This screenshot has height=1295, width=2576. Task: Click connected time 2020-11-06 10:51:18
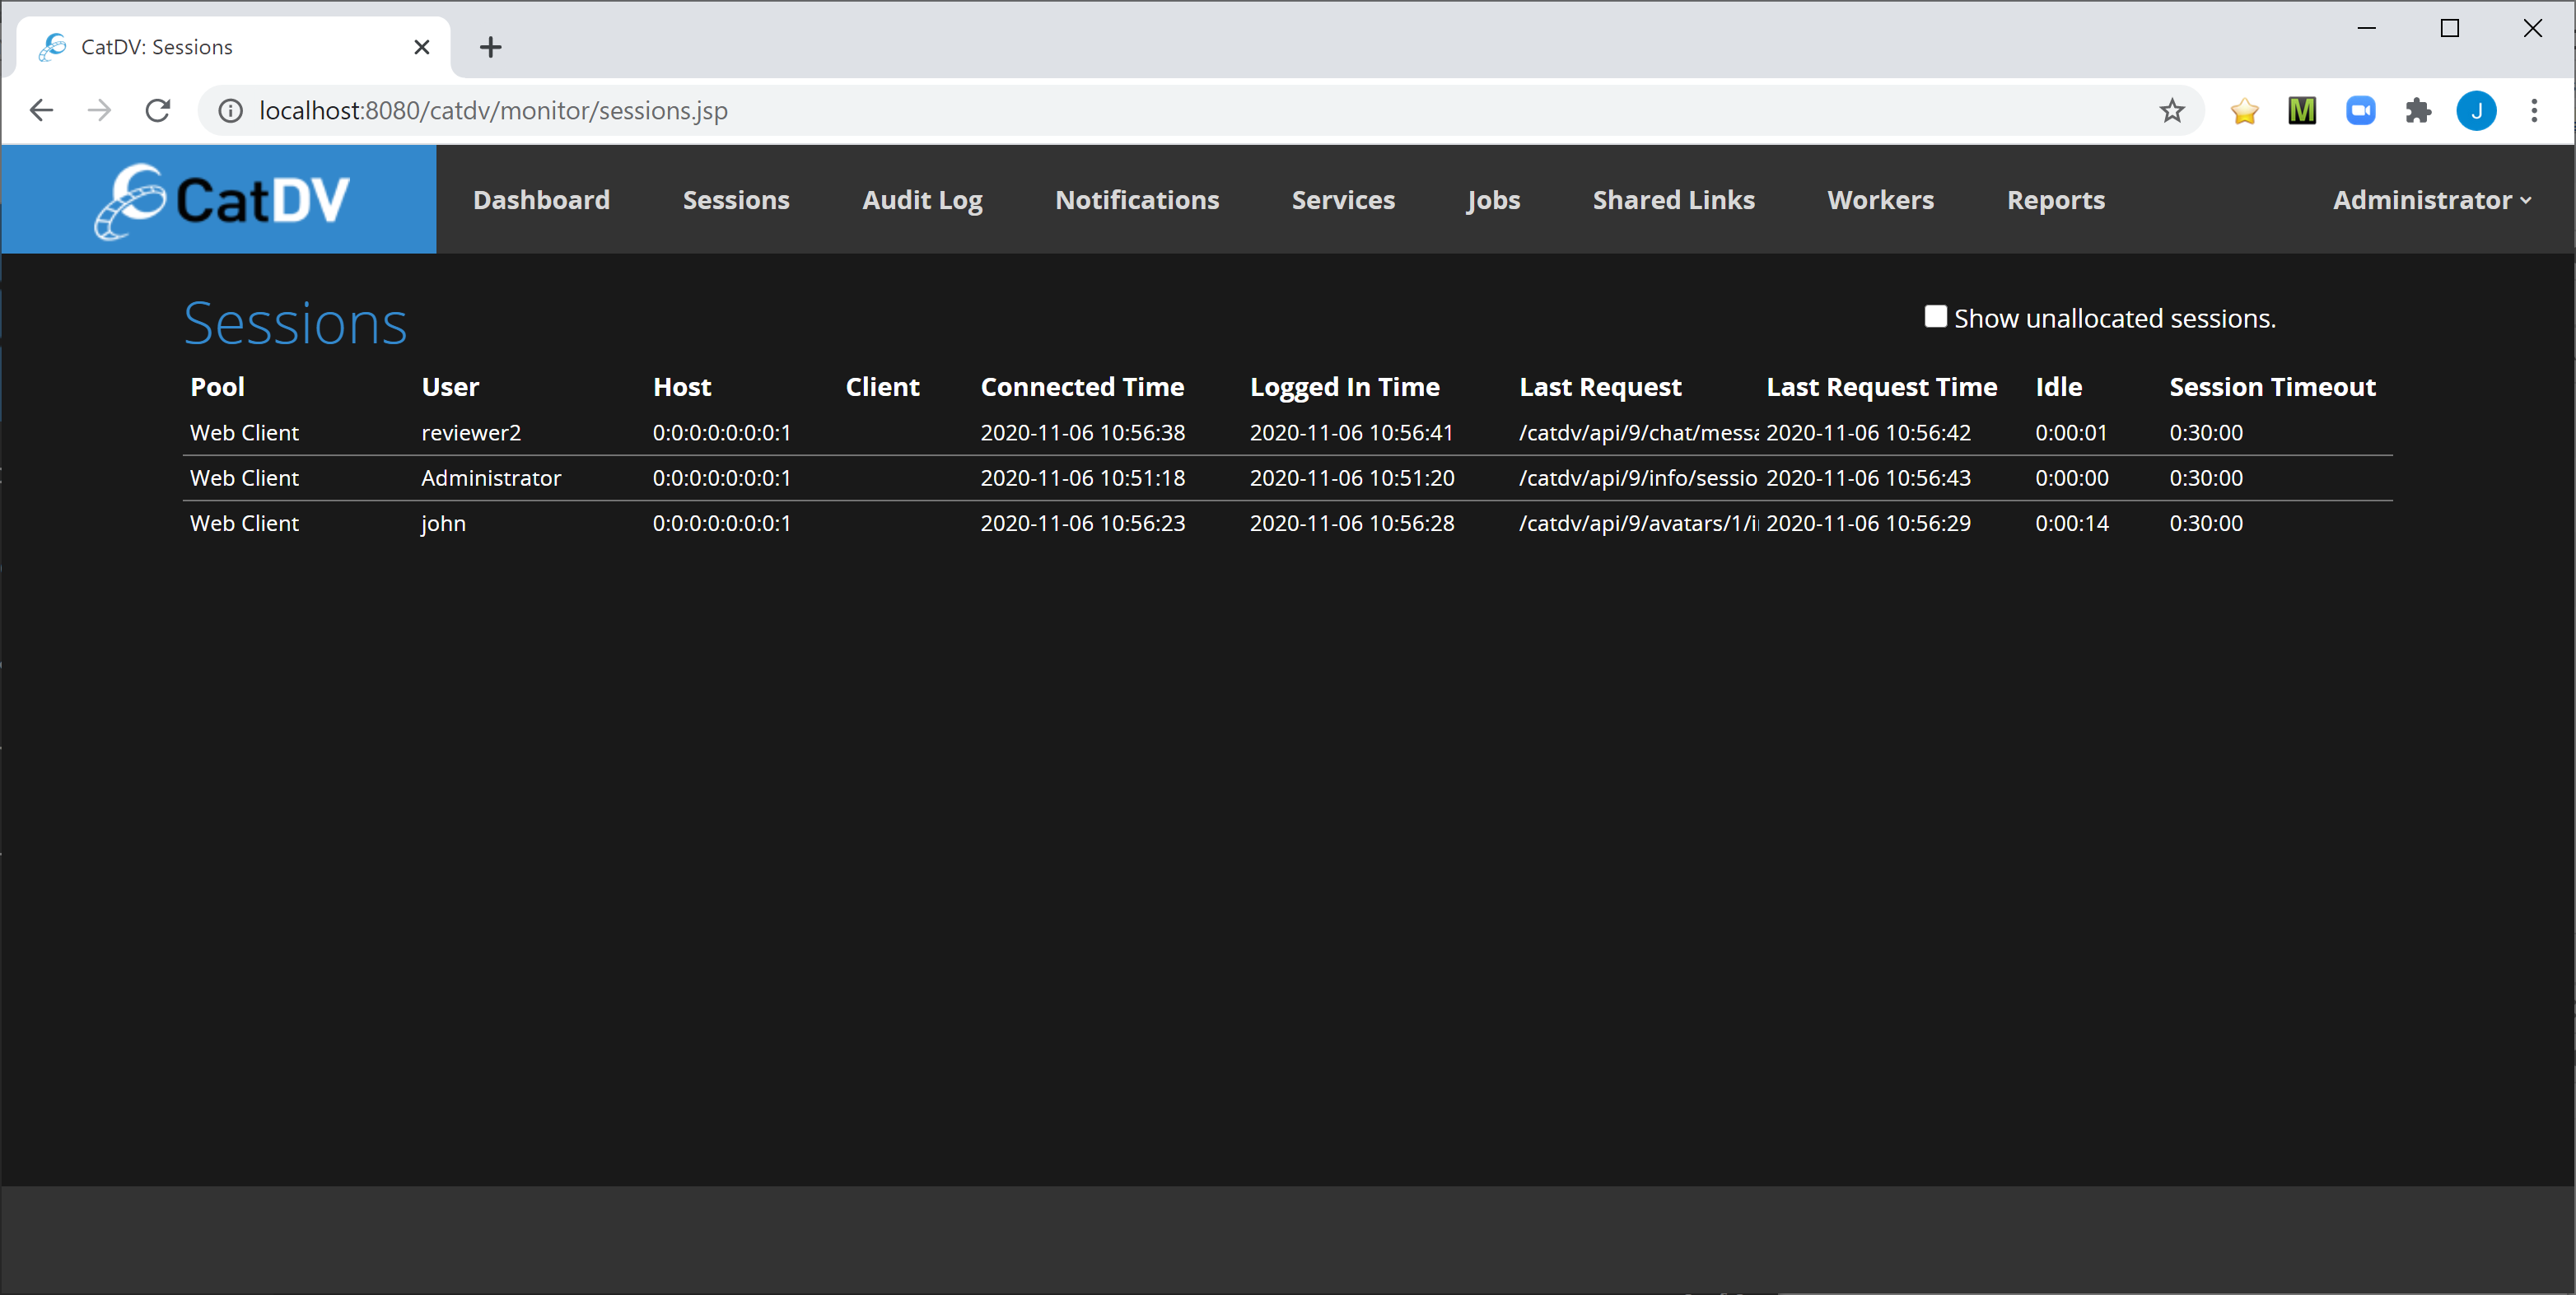(x=1082, y=478)
